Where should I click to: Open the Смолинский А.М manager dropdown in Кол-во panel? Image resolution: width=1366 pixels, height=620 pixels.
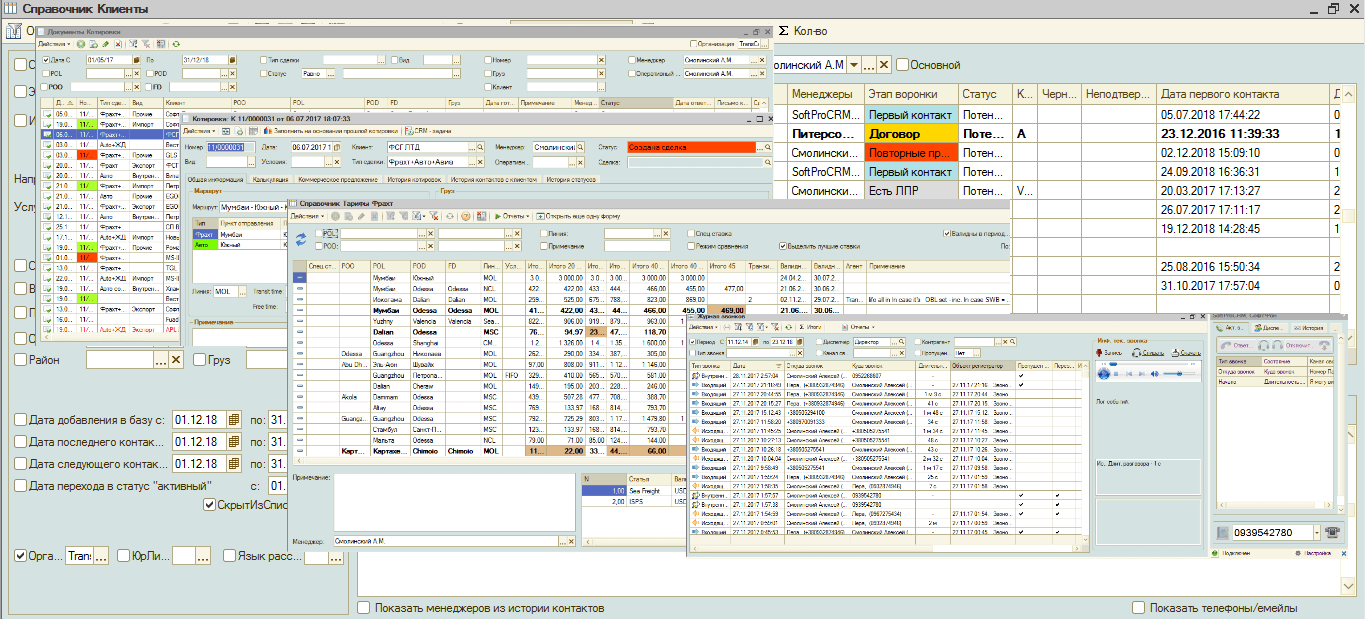(x=853, y=64)
